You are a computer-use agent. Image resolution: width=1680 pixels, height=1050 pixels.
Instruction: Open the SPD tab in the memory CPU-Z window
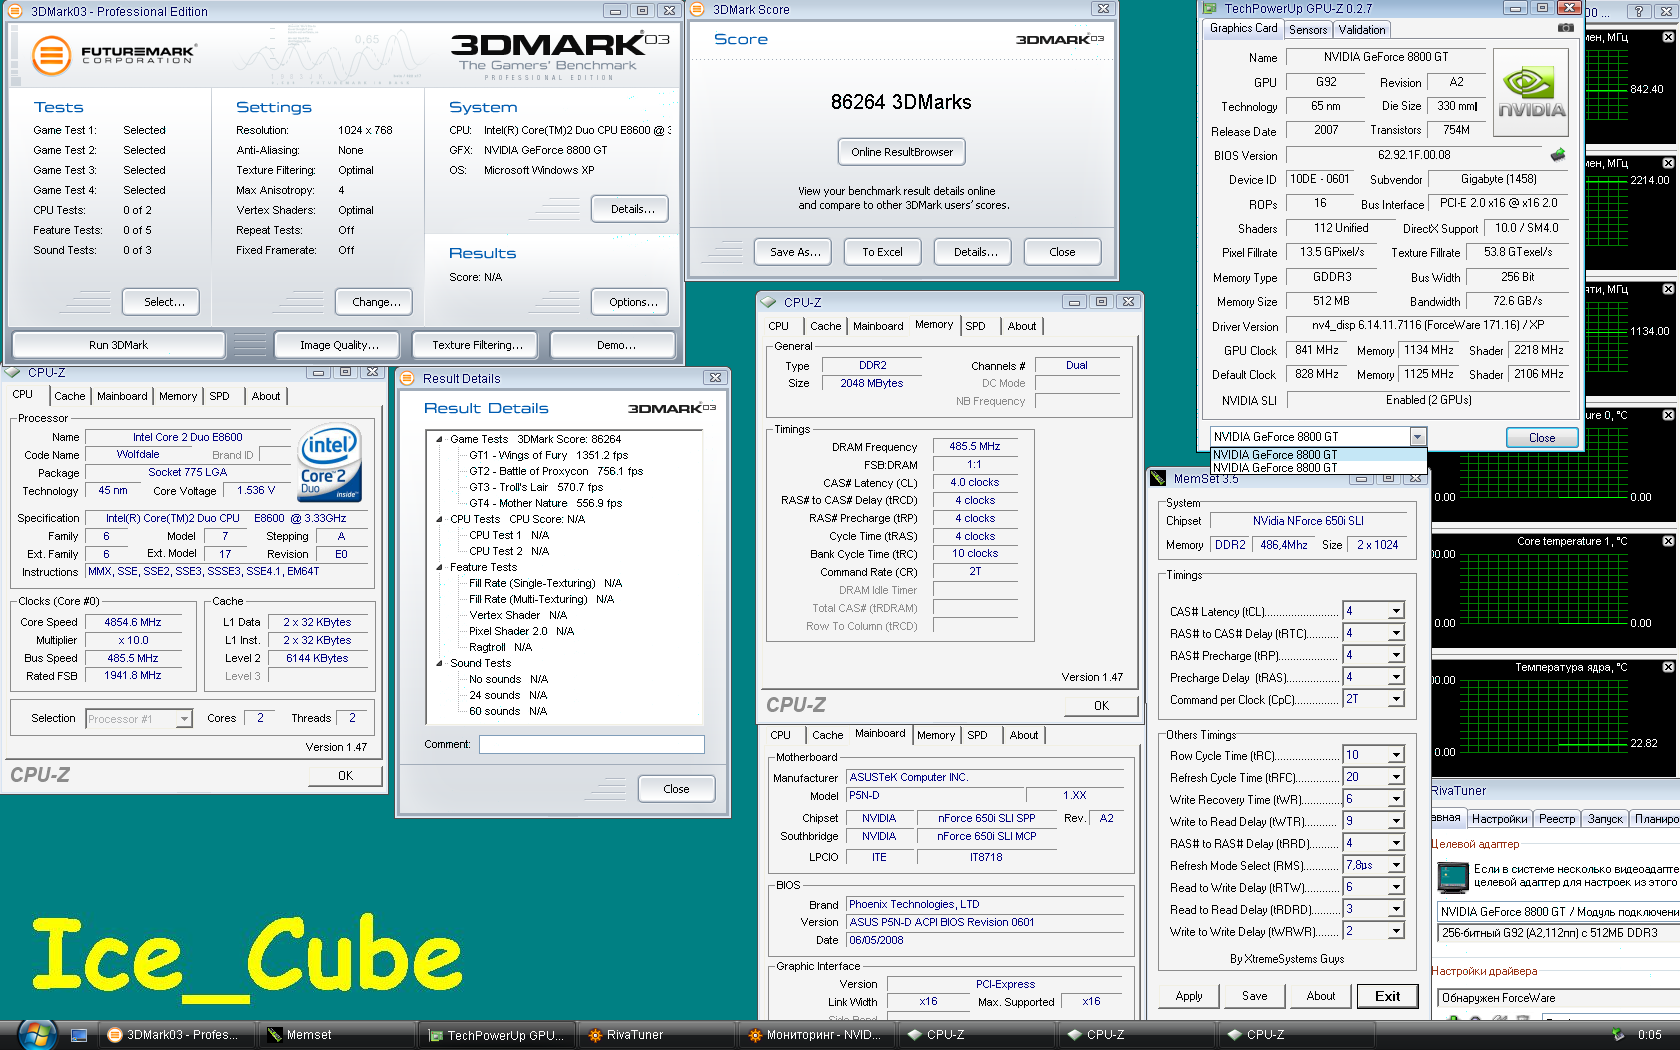(975, 326)
